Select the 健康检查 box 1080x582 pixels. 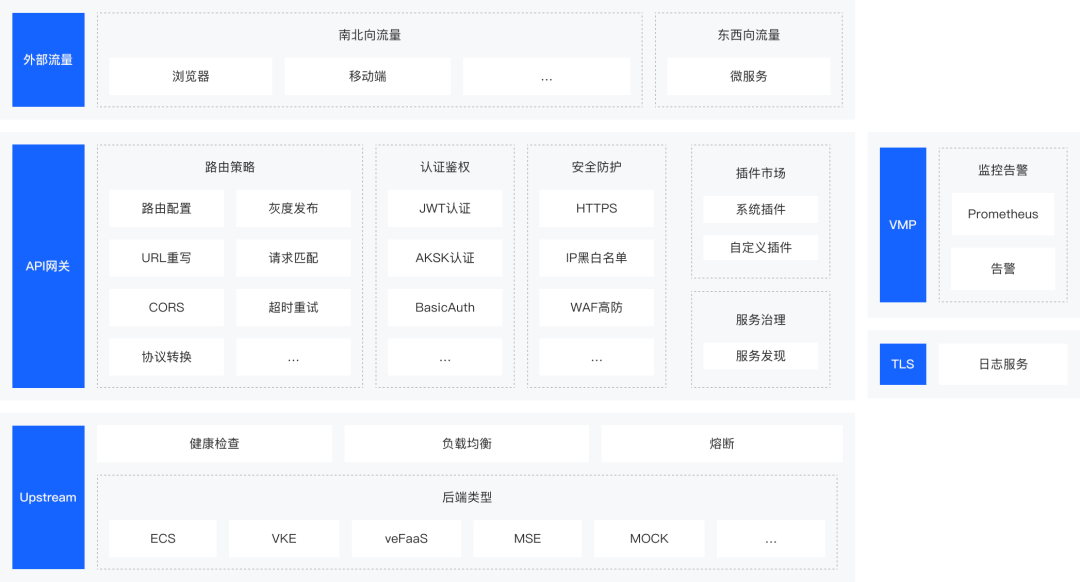pos(215,444)
